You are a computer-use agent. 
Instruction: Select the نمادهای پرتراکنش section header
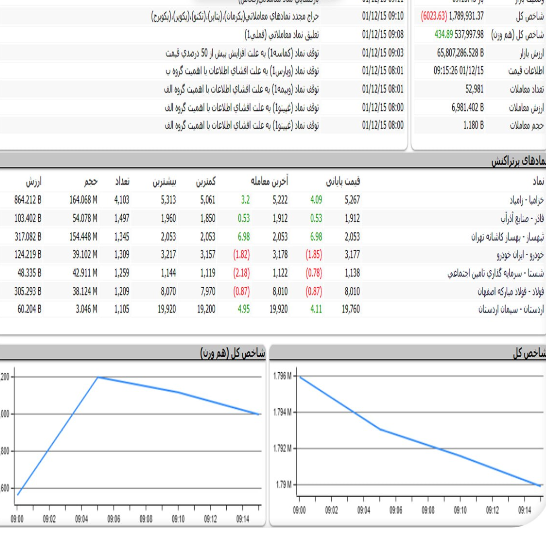pyautogui.click(x=518, y=161)
